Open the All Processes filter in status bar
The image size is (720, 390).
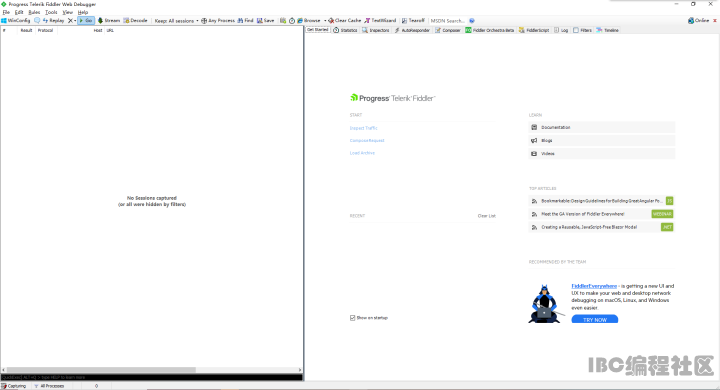pyautogui.click(x=49, y=386)
